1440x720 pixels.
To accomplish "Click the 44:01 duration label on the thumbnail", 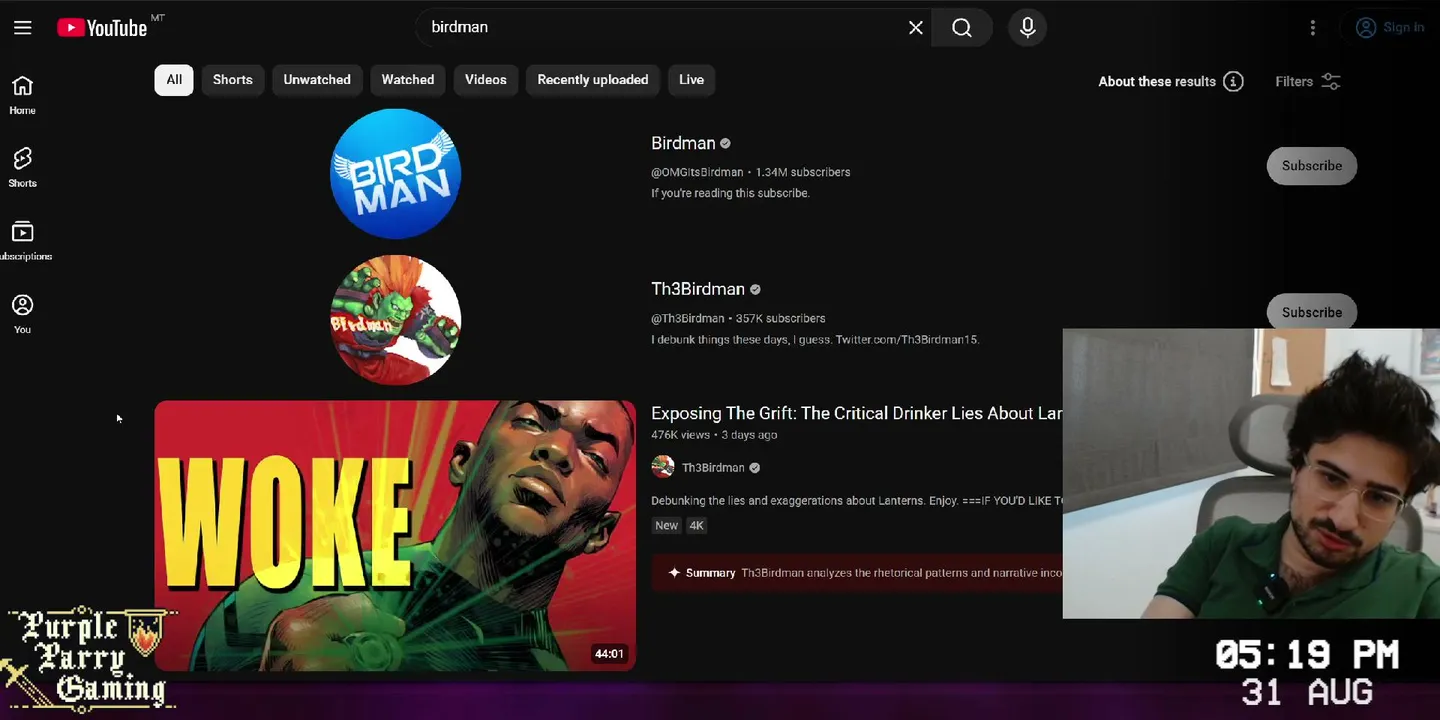I will click(x=609, y=654).
